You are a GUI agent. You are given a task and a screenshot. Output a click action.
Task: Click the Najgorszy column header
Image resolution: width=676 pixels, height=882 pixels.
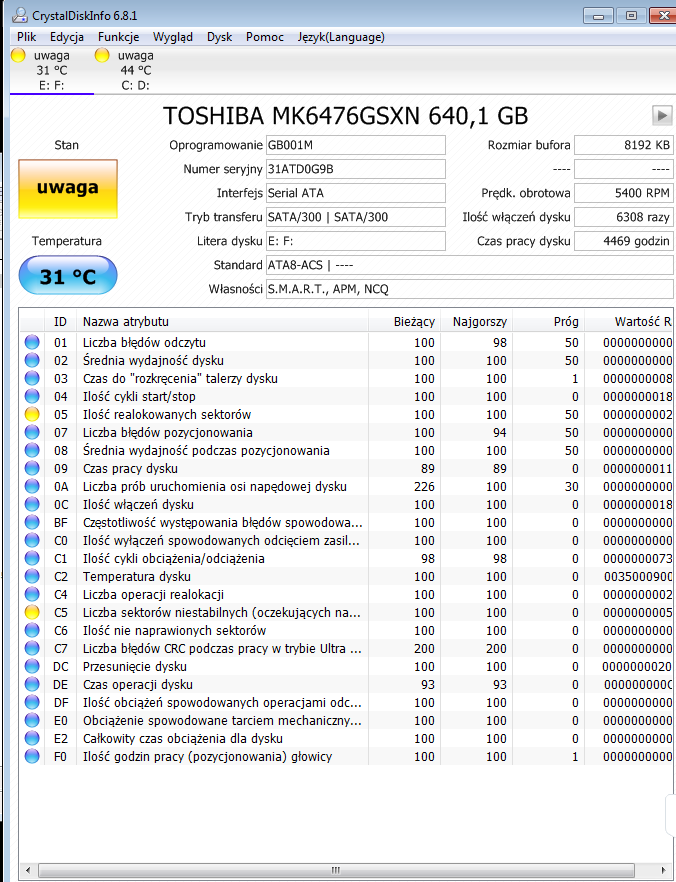[476, 322]
